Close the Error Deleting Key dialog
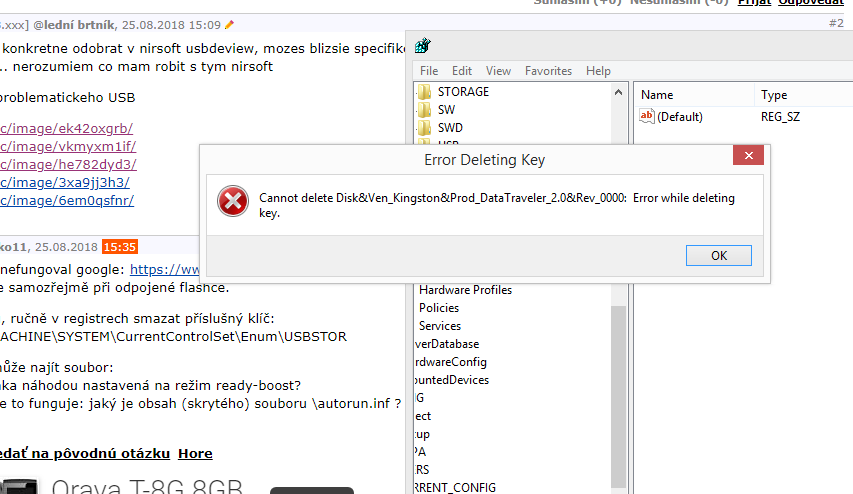 click(x=749, y=156)
